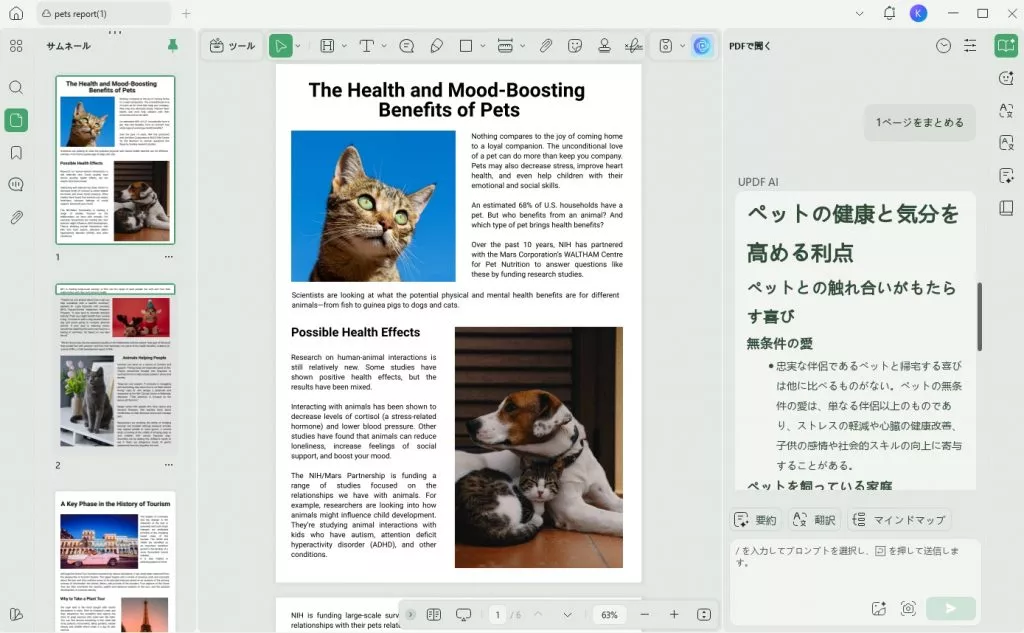Expand the cursor tool dropdown arrow
The height and width of the screenshot is (633, 1024).
[x=298, y=46]
